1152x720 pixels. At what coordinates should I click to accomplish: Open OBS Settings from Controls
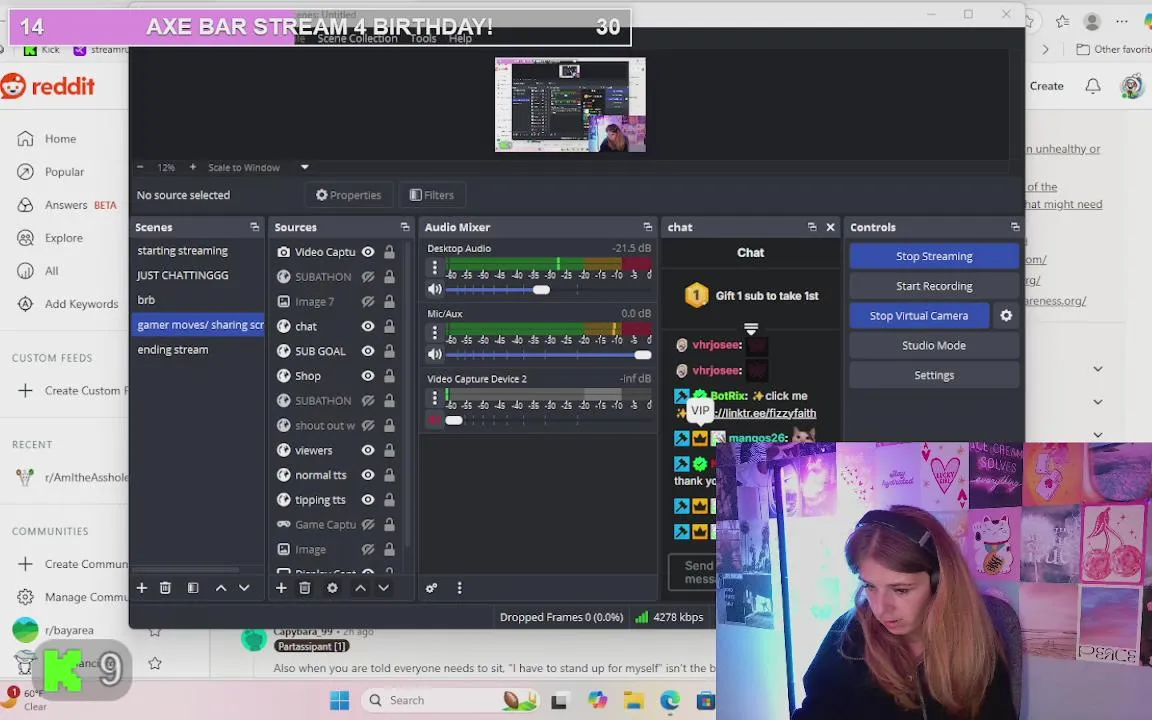click(x=934, y=375)
